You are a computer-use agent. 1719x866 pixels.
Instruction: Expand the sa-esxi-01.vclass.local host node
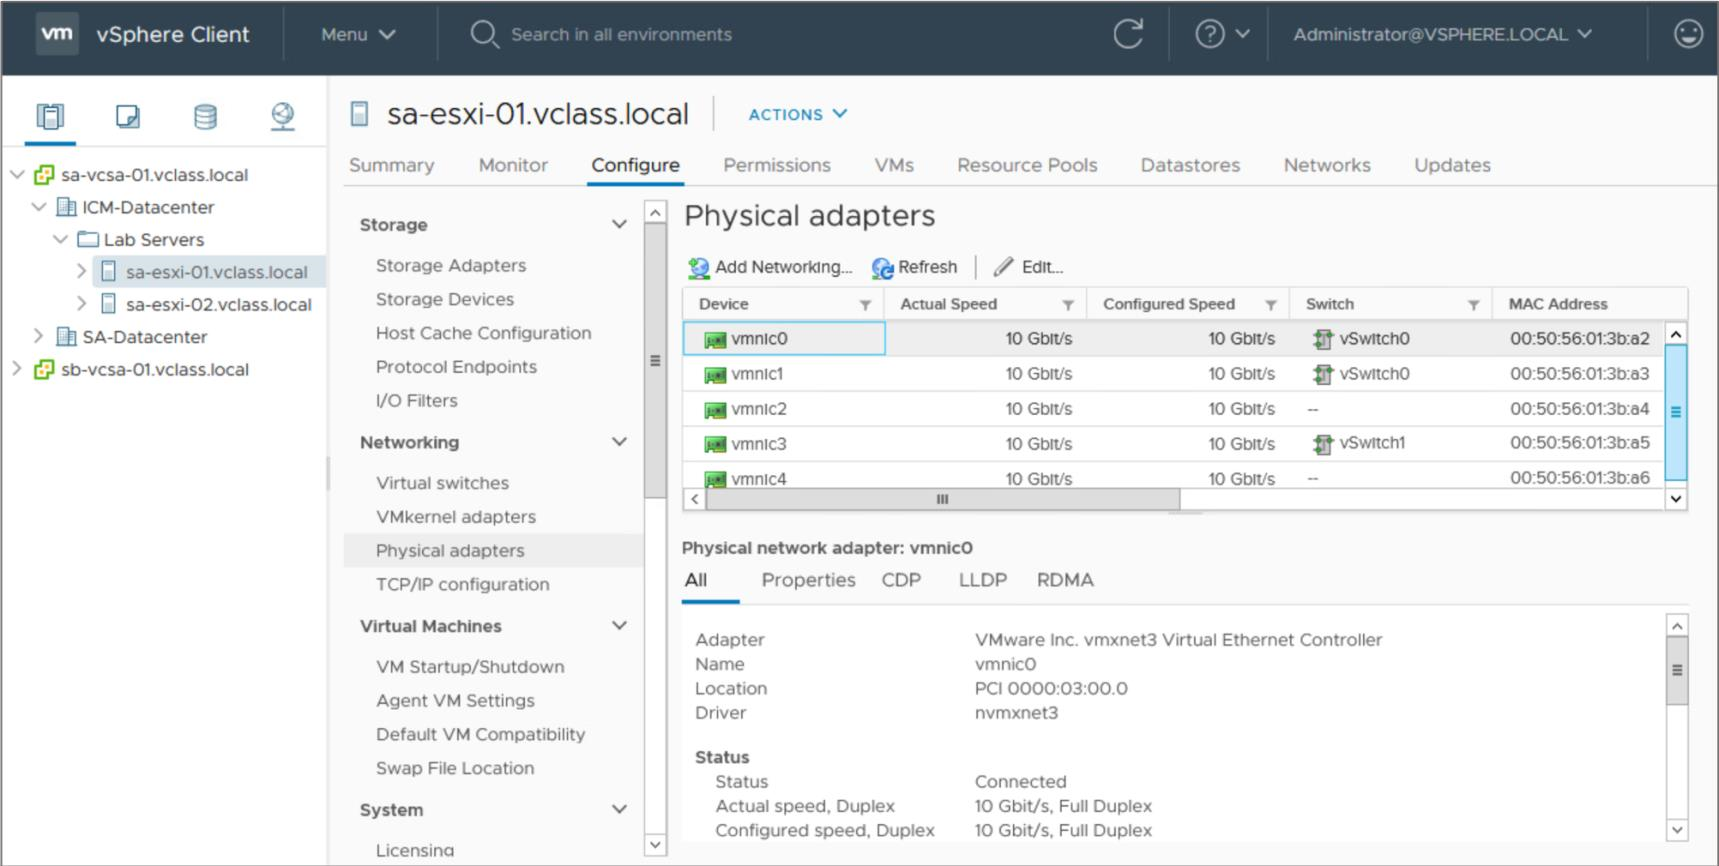(x=81, y=271)
